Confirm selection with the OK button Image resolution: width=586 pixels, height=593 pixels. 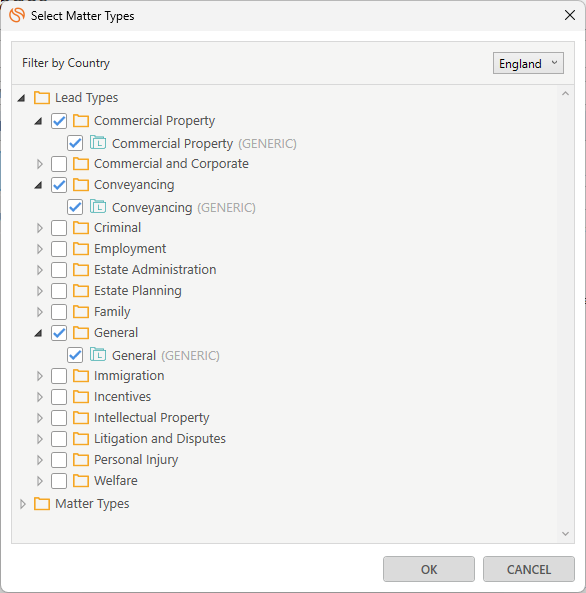429,569
